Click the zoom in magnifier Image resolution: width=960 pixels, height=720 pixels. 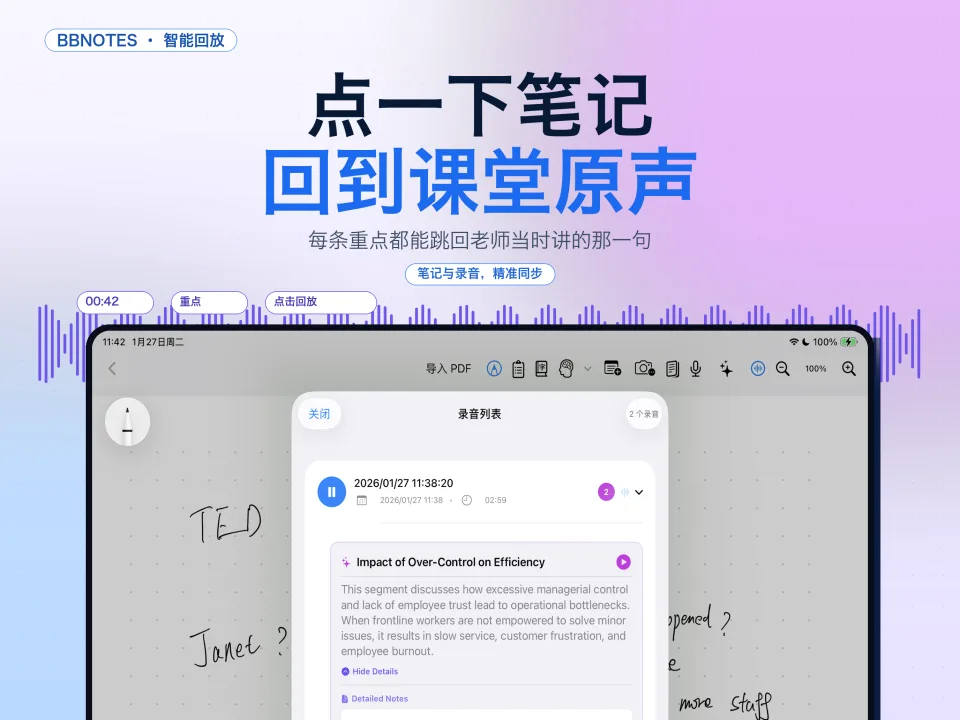(x=849, y=369)
